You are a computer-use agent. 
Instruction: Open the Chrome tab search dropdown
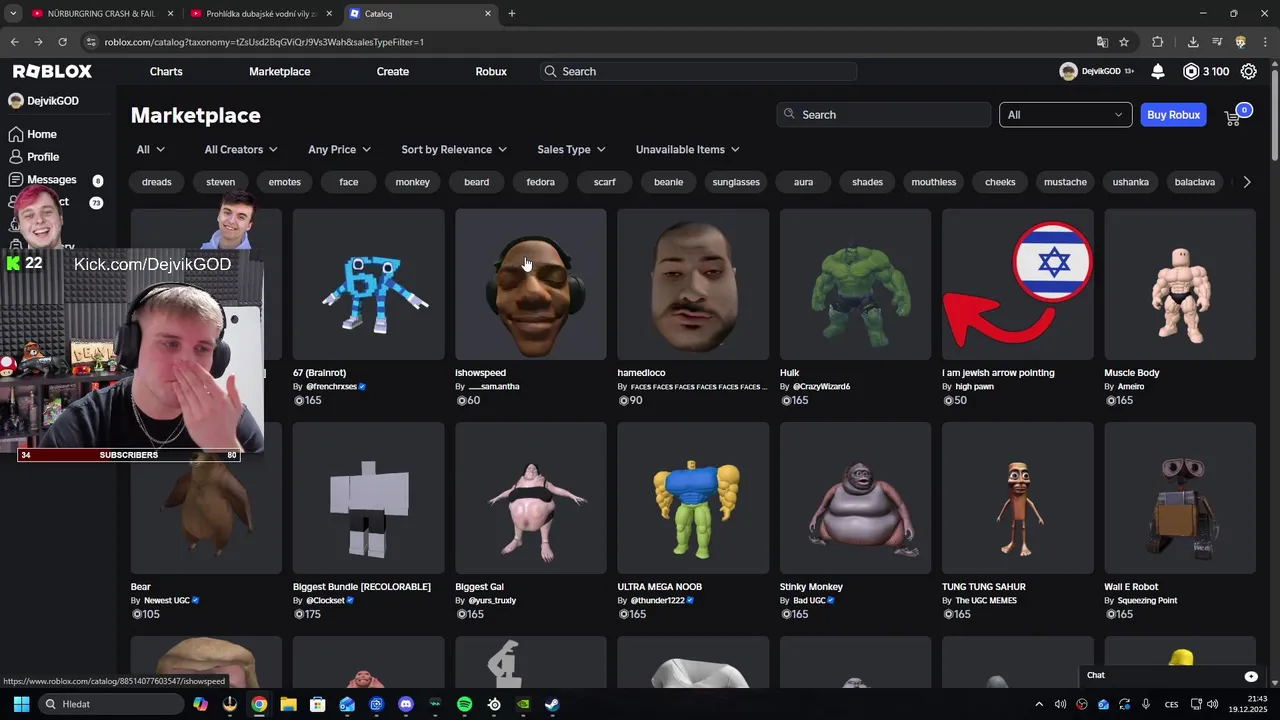point(13,14)
